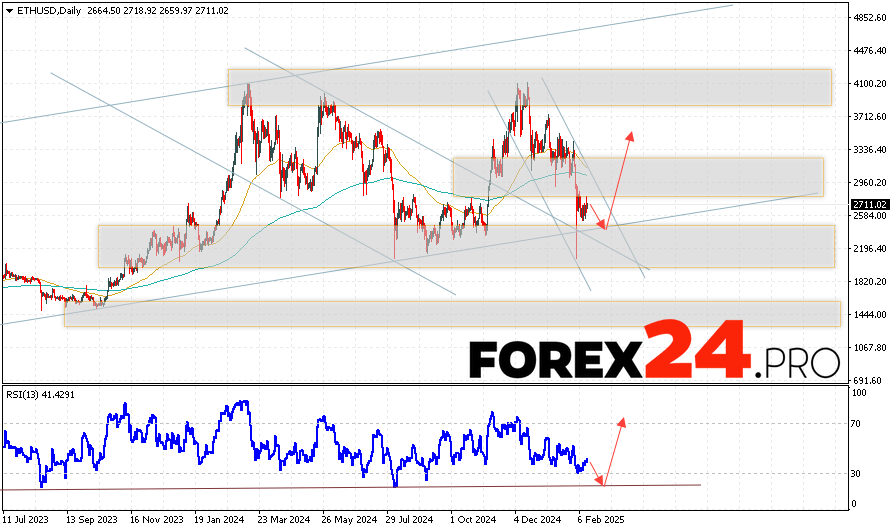This screenshot has width=894, height=531.
Task: Select the red downward arrow in RSI panel
Action: pos(594,474)
